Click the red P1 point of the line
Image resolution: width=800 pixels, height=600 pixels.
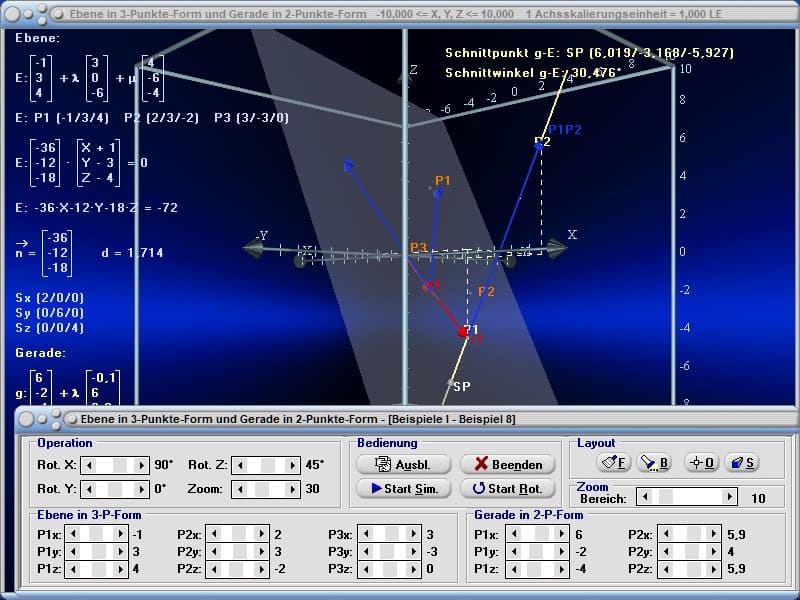point(463,332)
